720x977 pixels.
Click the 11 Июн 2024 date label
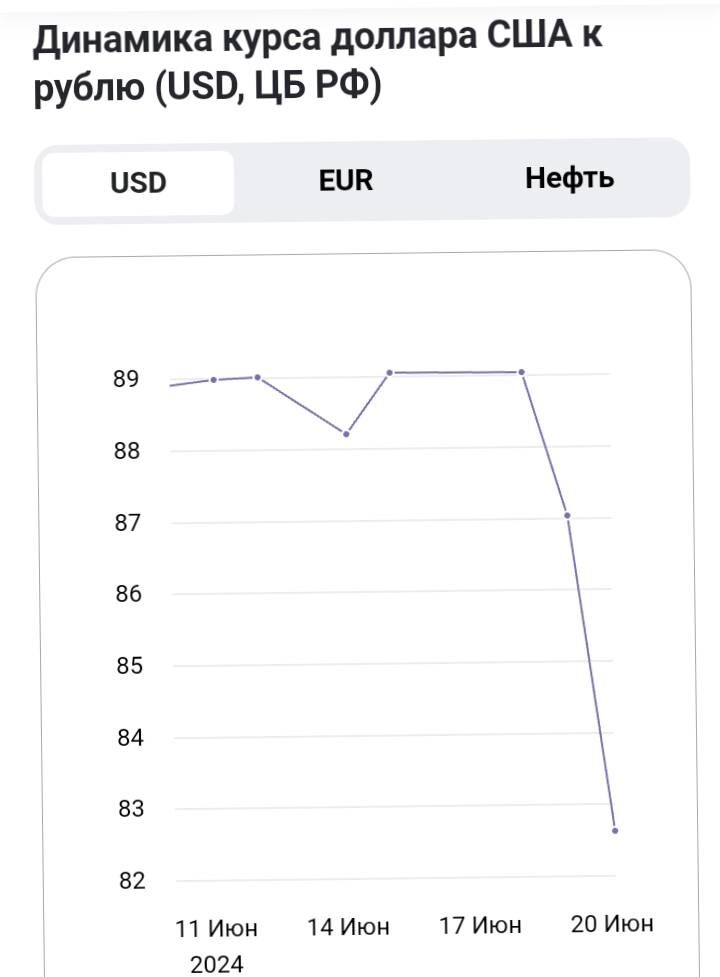pyautogui.click(x=216, y=946)
